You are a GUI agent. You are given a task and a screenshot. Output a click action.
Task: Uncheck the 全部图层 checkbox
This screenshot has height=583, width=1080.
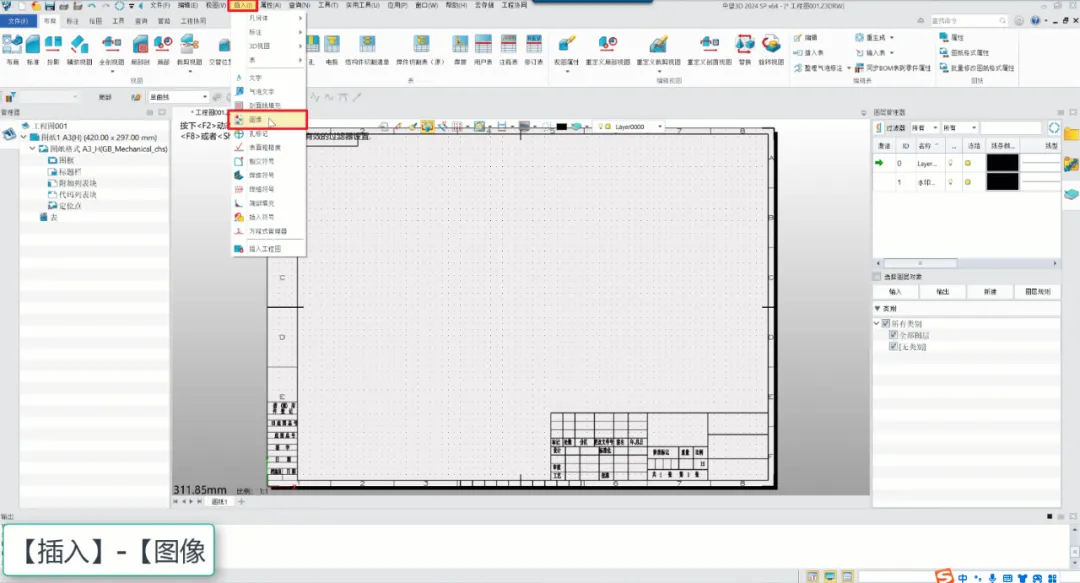(x=893, y=336)
